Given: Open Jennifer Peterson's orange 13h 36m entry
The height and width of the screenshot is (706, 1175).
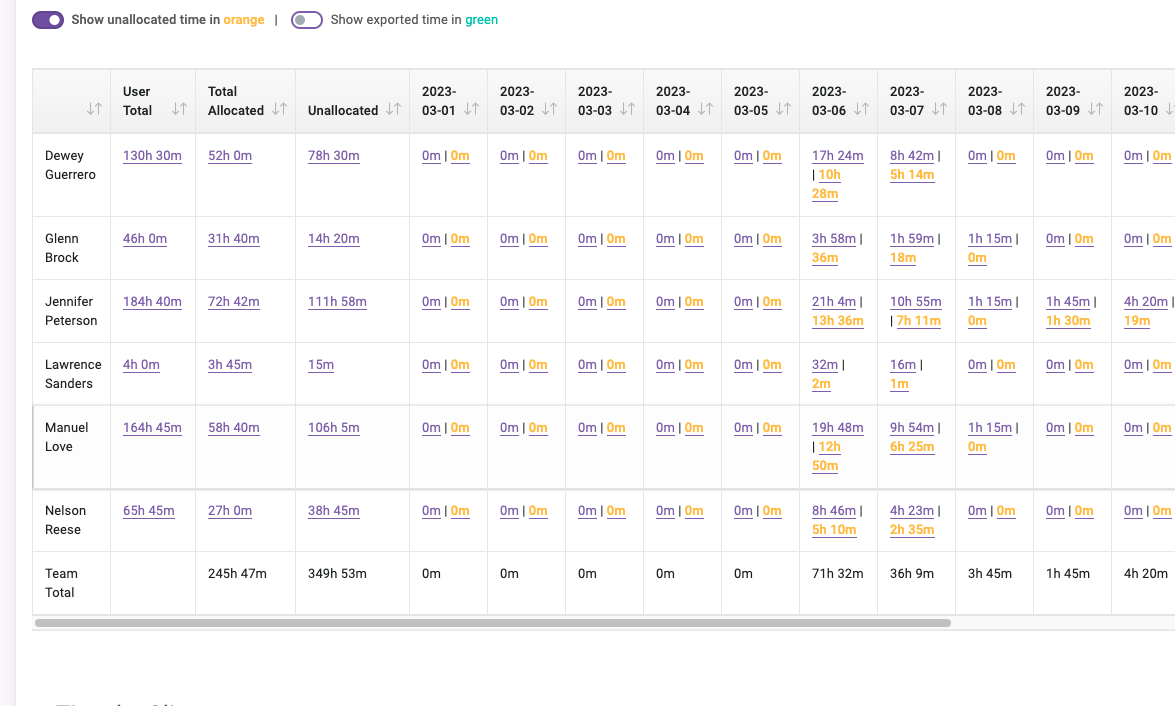Looking at the screenshot, I should [x=837, y=321].
